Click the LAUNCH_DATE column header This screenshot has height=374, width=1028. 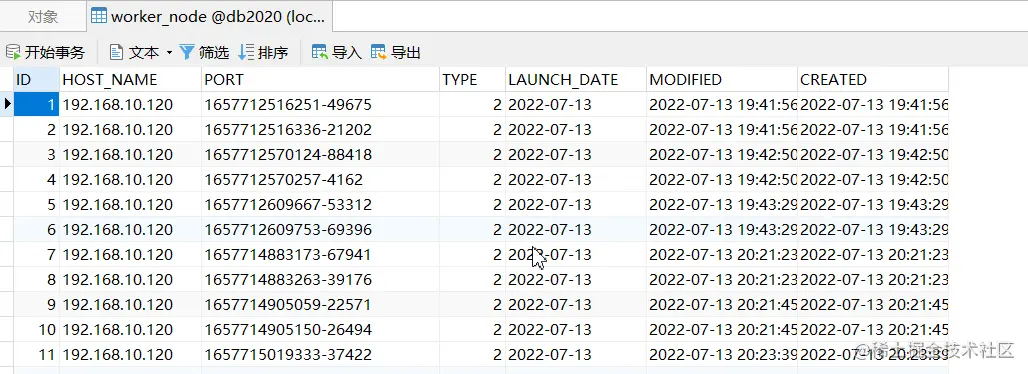tap(576, 79)
